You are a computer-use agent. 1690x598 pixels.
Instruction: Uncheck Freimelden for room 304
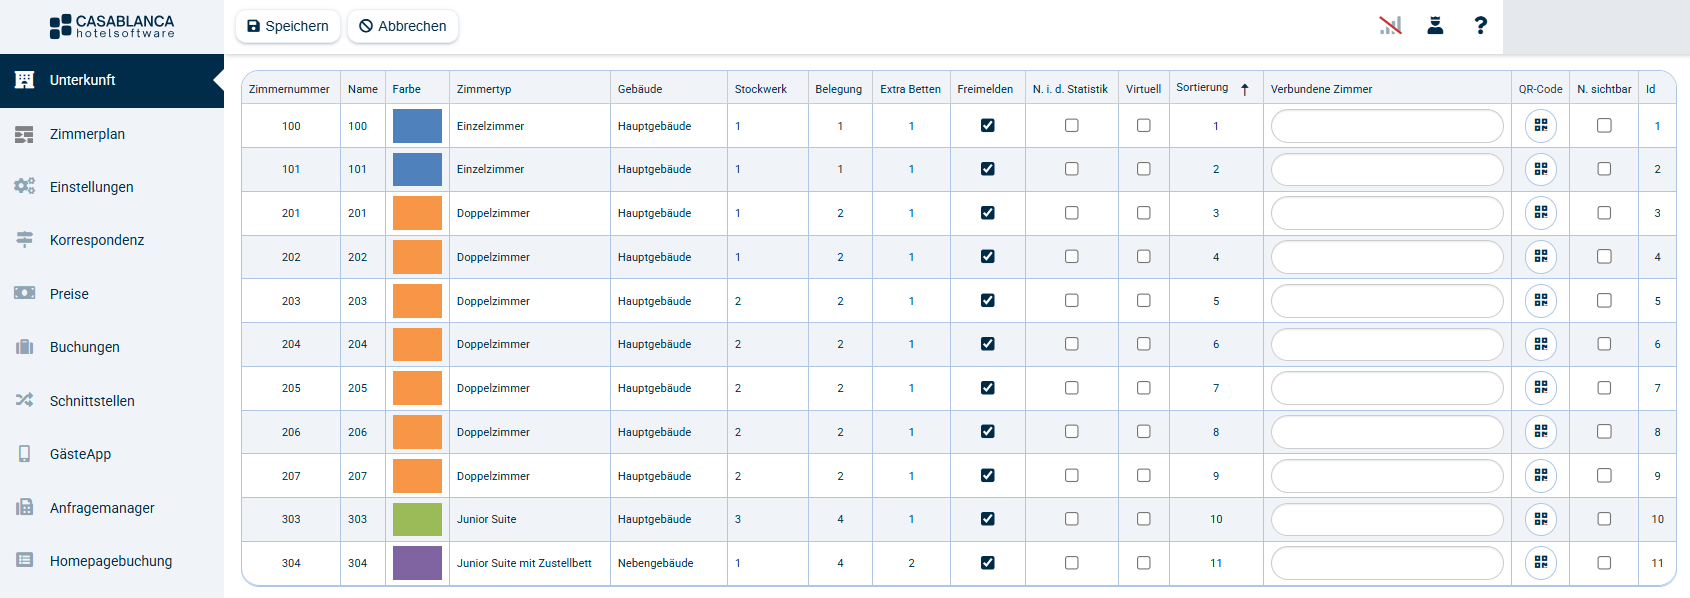click(988, 563)
